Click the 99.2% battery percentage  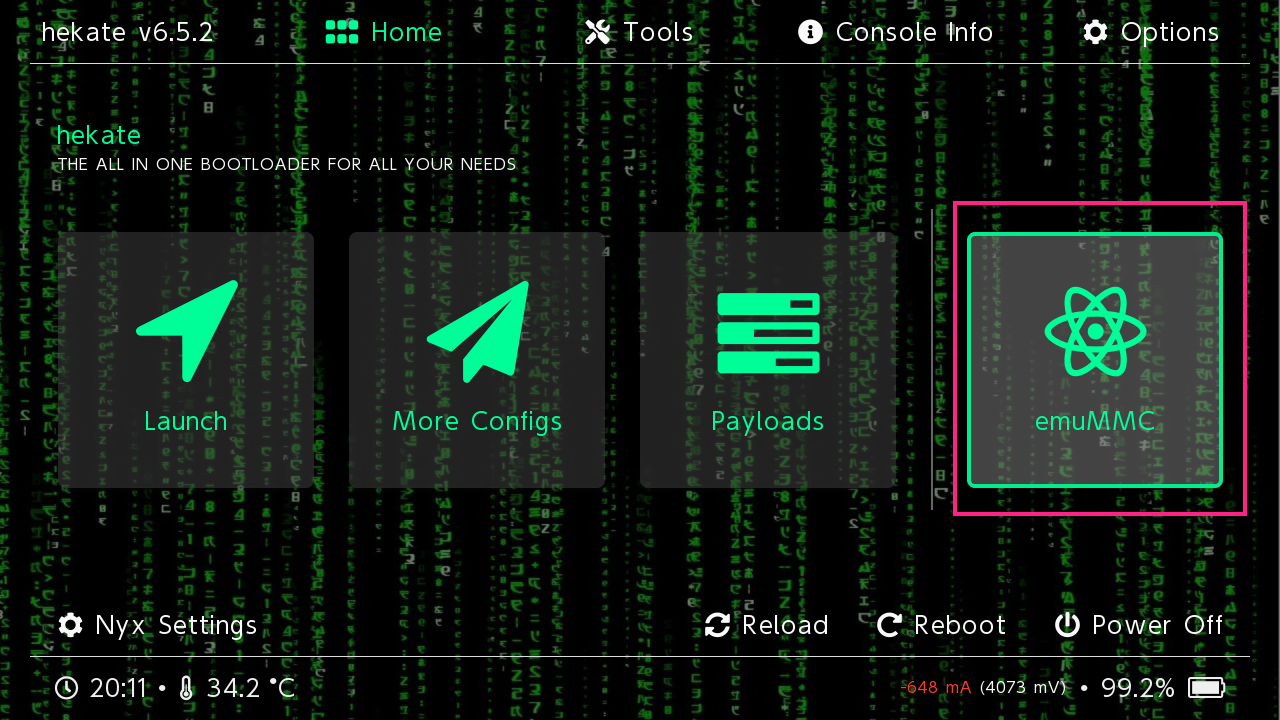(1138, 688)
